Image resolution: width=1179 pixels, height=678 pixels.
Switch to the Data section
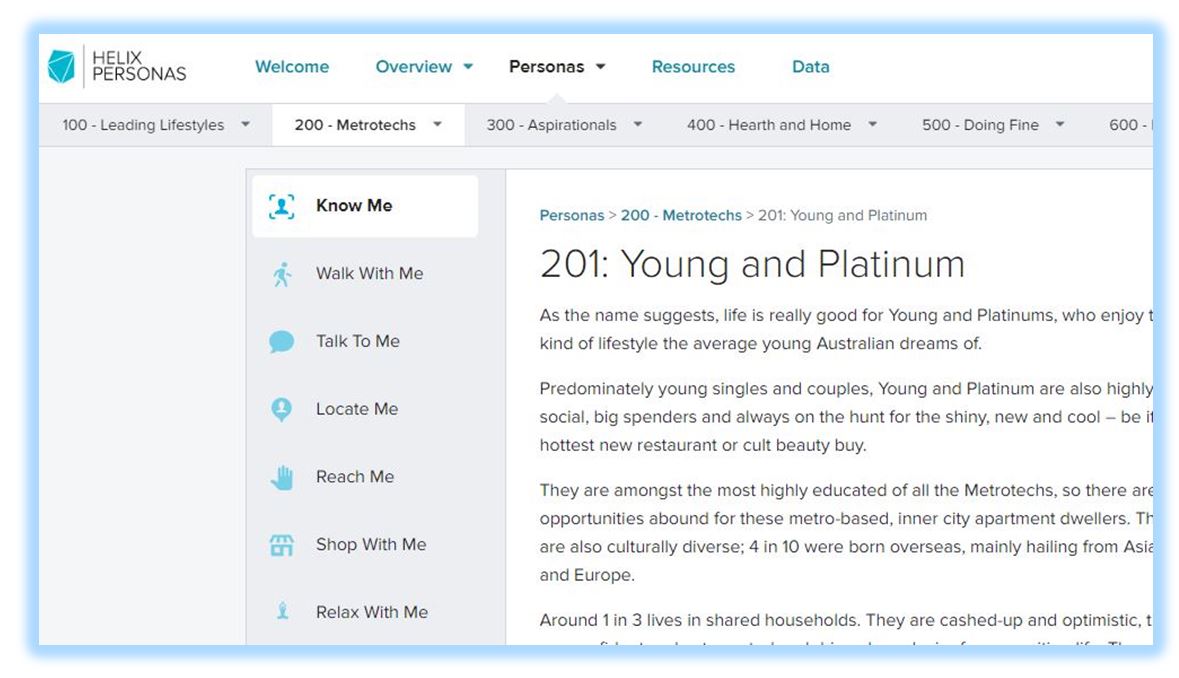click(x=810, y=67)
